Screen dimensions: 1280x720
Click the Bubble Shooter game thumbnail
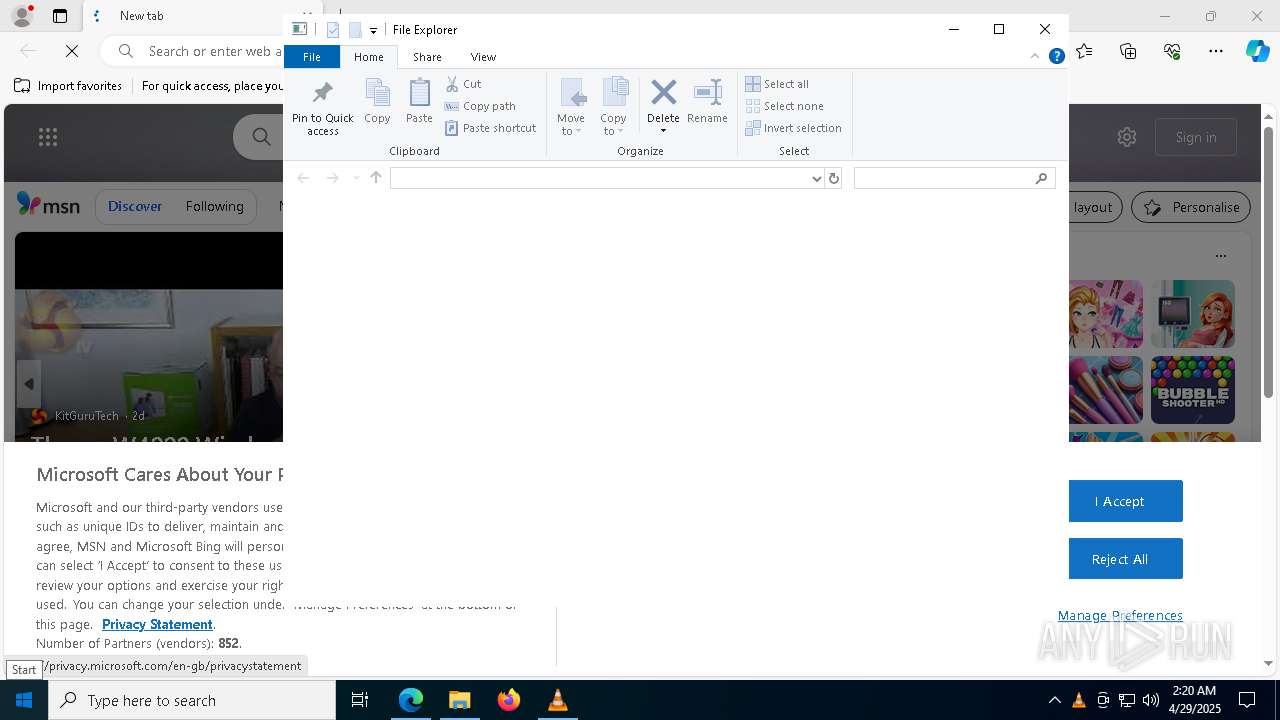pos(1193,390)
